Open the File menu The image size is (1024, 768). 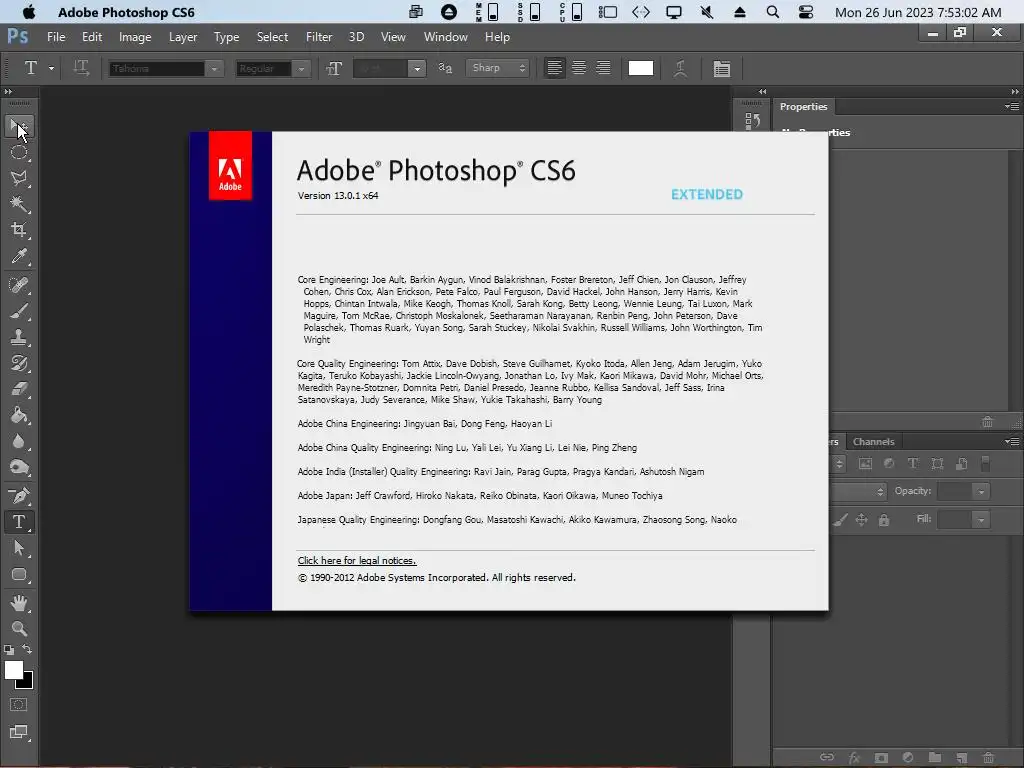(x=56, y=37)
